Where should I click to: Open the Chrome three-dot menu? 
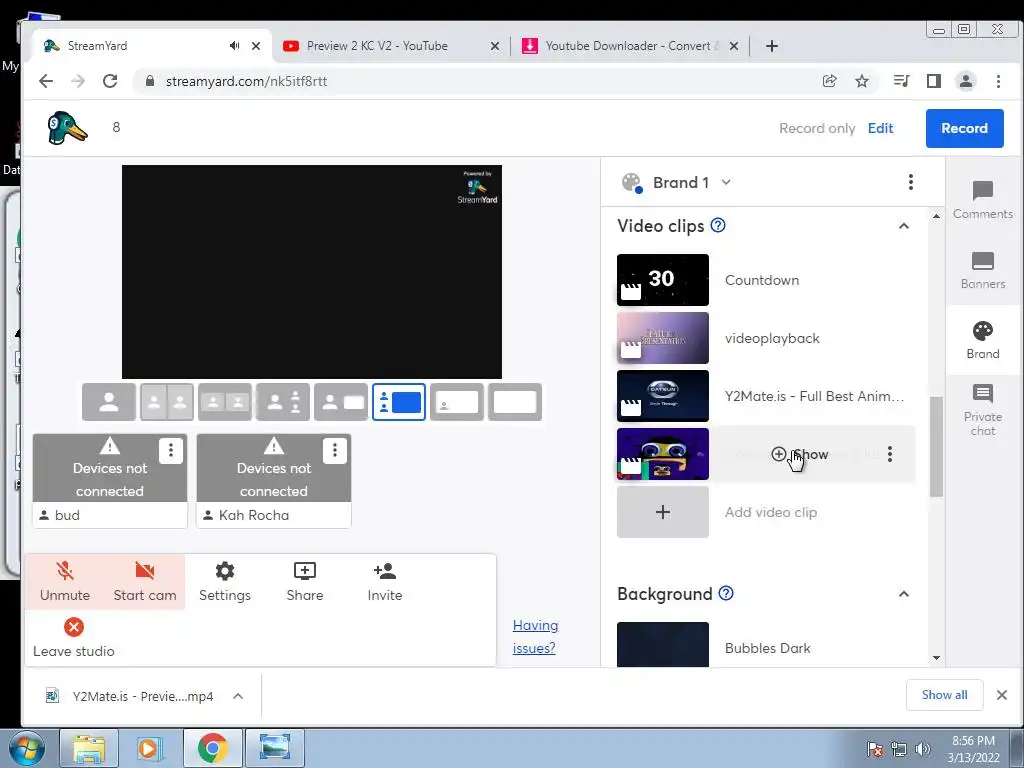(998, 81)
